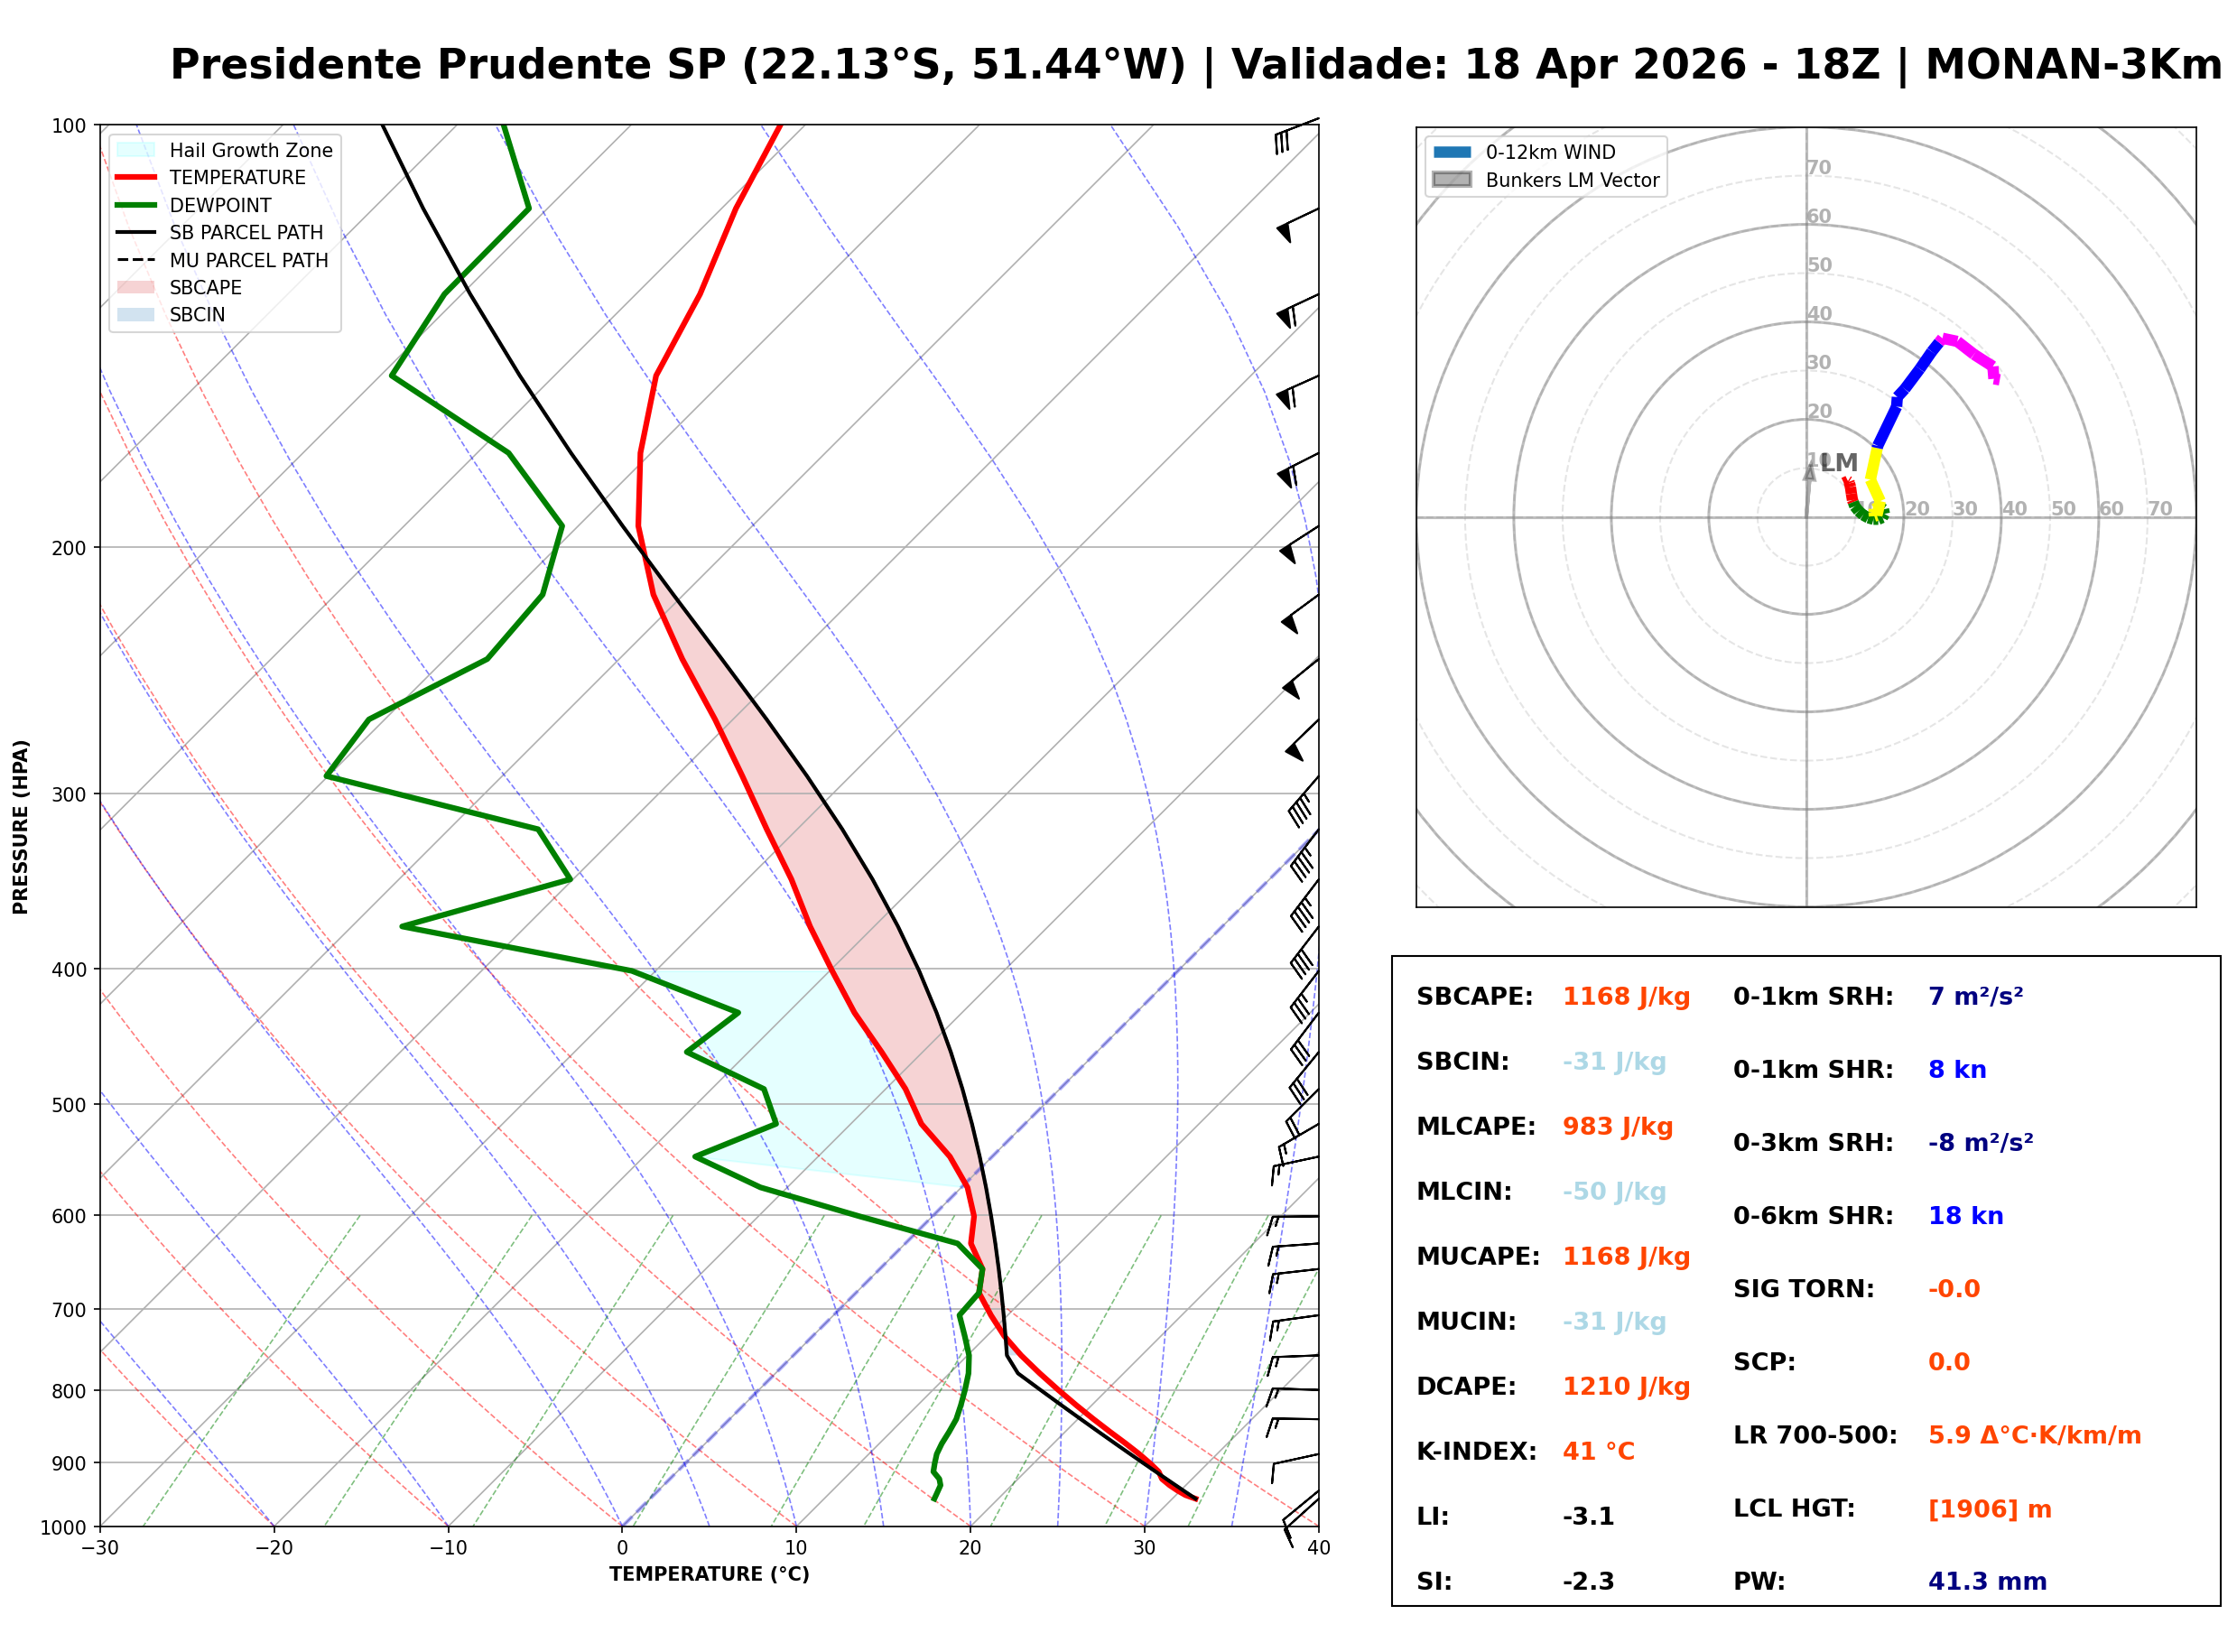Click the 0-6km SHR value 18 kn
This screenshot has height=1652, width=2237.
click(x=1965, y=1216)
